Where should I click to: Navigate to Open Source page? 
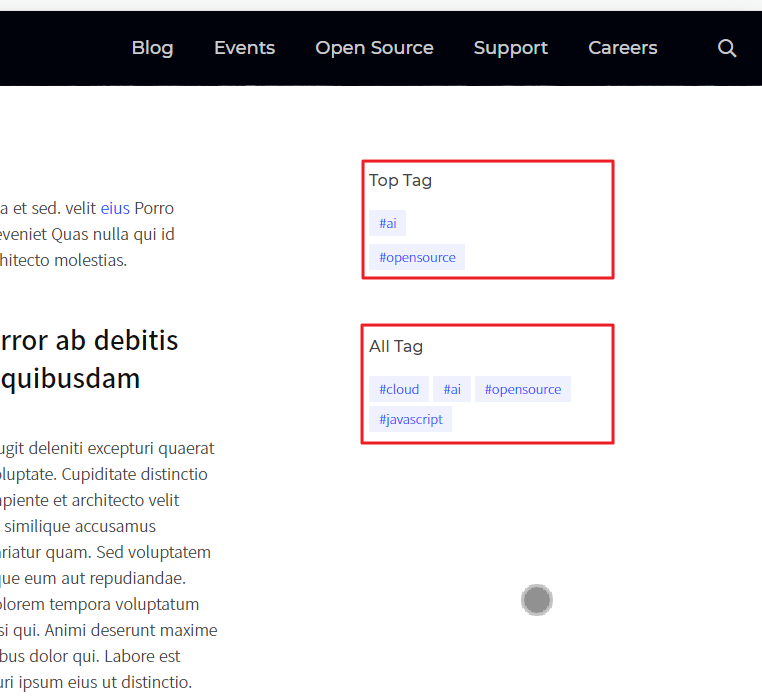coord(374,48)
